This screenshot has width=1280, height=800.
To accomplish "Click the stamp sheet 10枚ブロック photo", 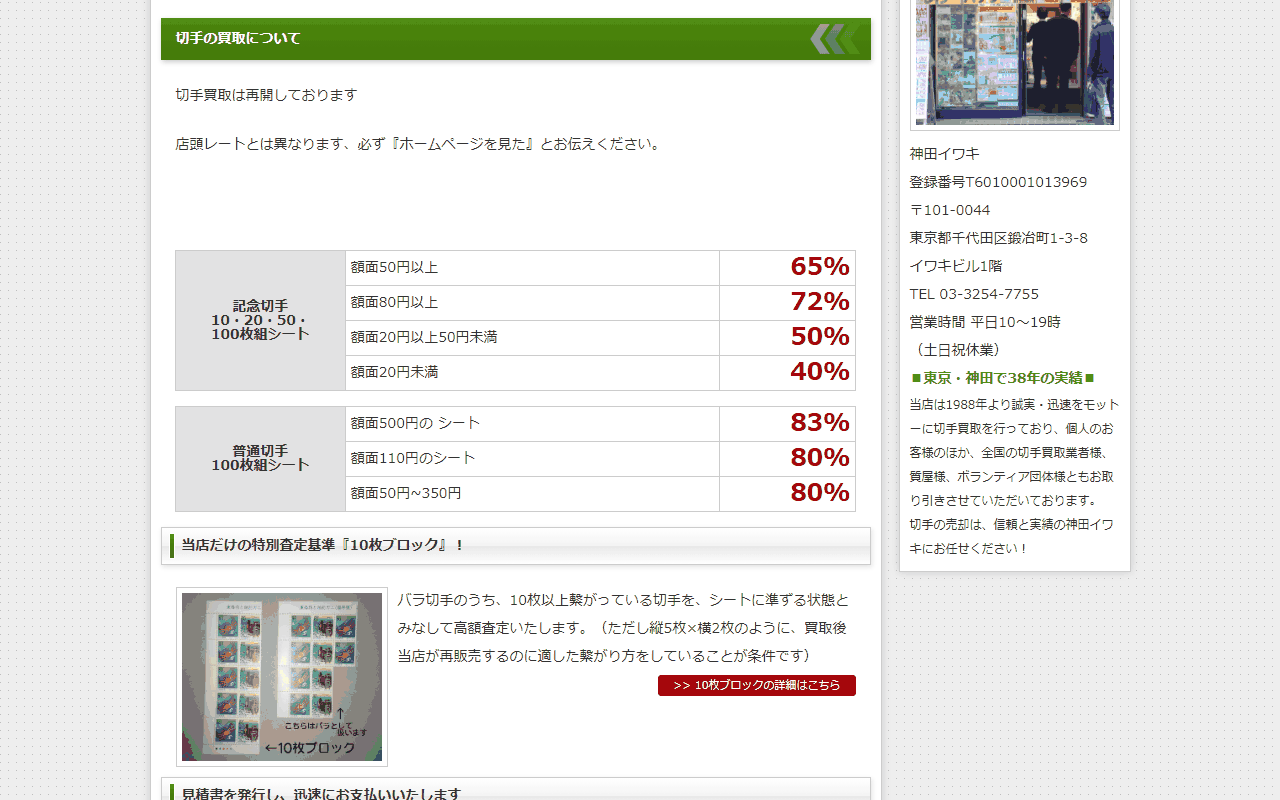I will coord(282,677).
